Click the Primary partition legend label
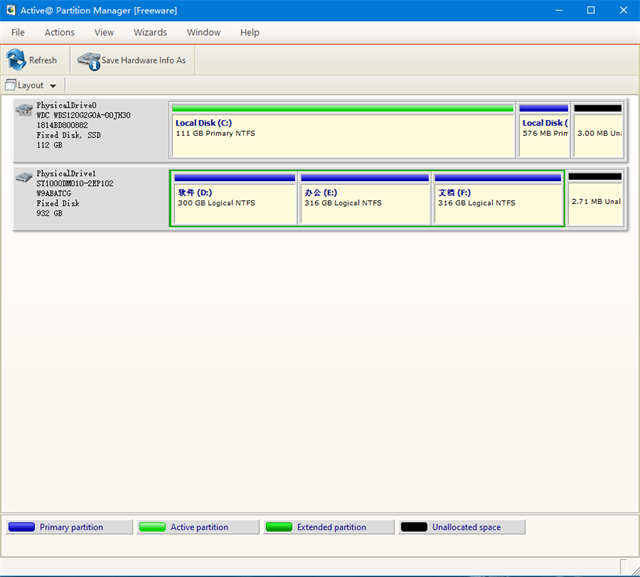The width and height of the screenshot is (640, 577). click(x=71, y=527)
